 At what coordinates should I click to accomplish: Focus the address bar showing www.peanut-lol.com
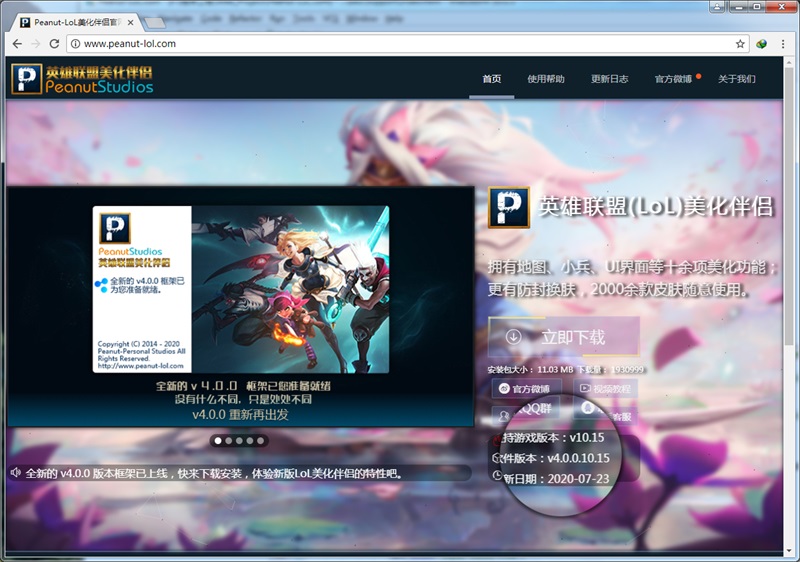(x=408, y=44)
